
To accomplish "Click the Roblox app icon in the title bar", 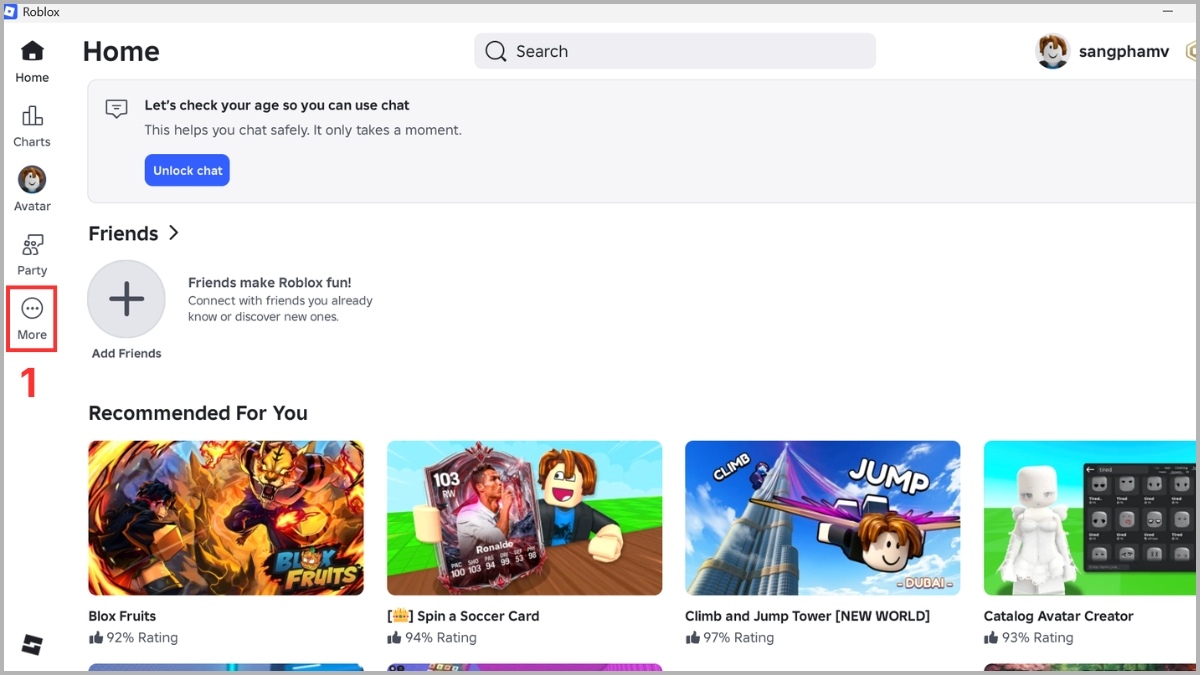I will click(11, 12).
